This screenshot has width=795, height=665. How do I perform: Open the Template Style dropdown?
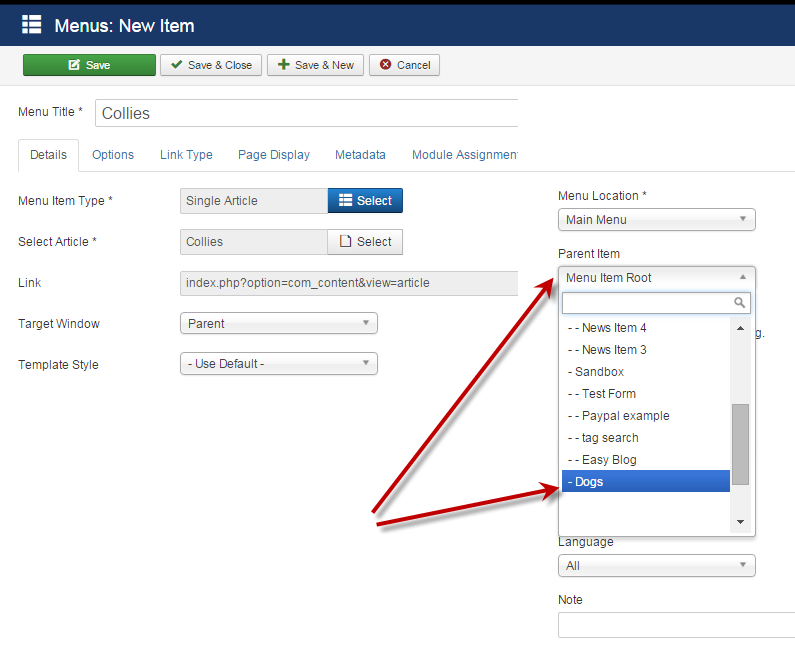pos(278,364)
